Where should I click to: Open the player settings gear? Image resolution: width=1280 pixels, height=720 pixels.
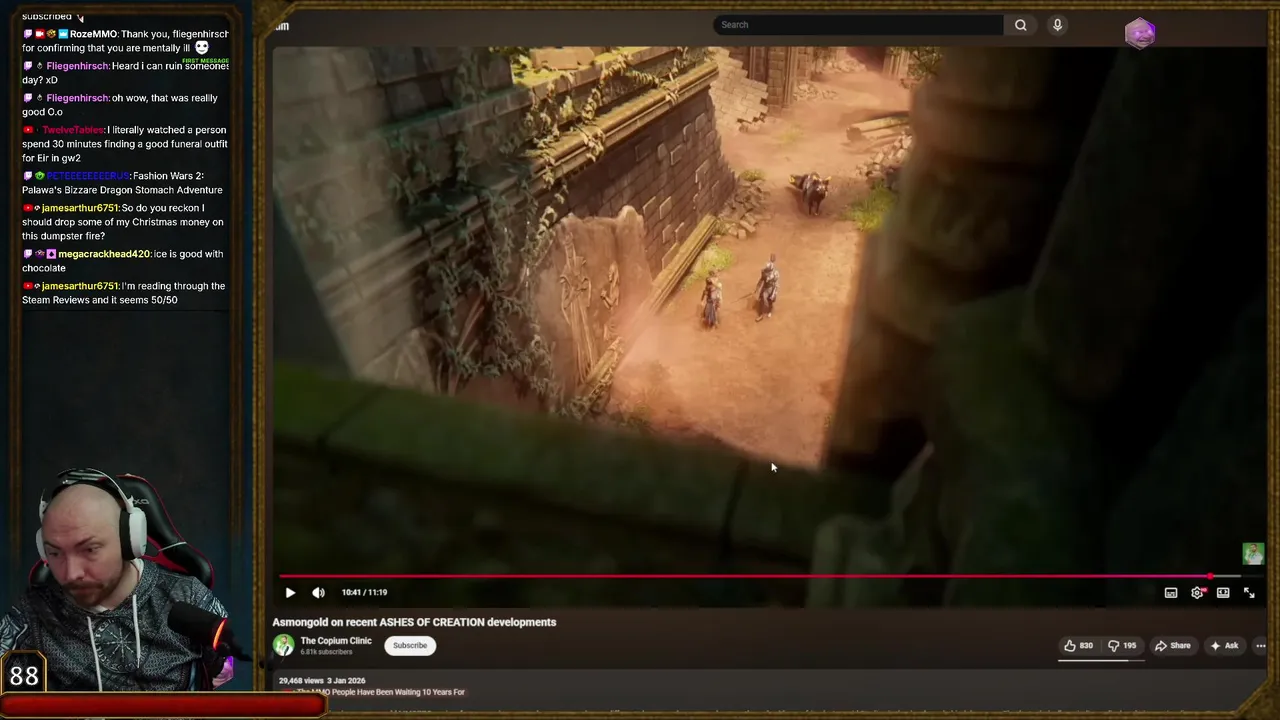[1197, 593]
